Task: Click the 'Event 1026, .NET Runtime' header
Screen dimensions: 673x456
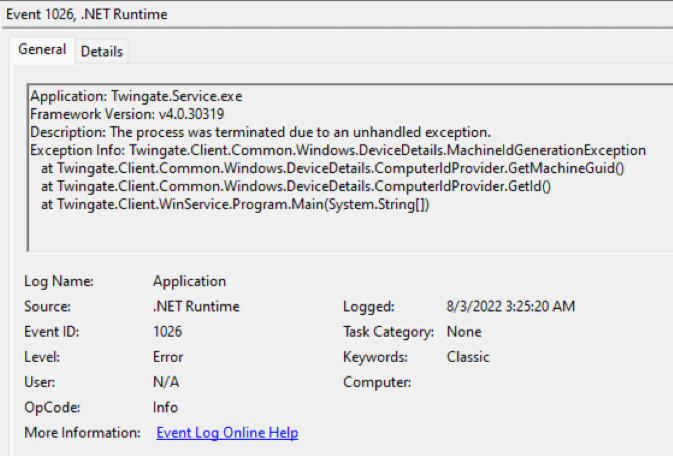Action: 87,14
